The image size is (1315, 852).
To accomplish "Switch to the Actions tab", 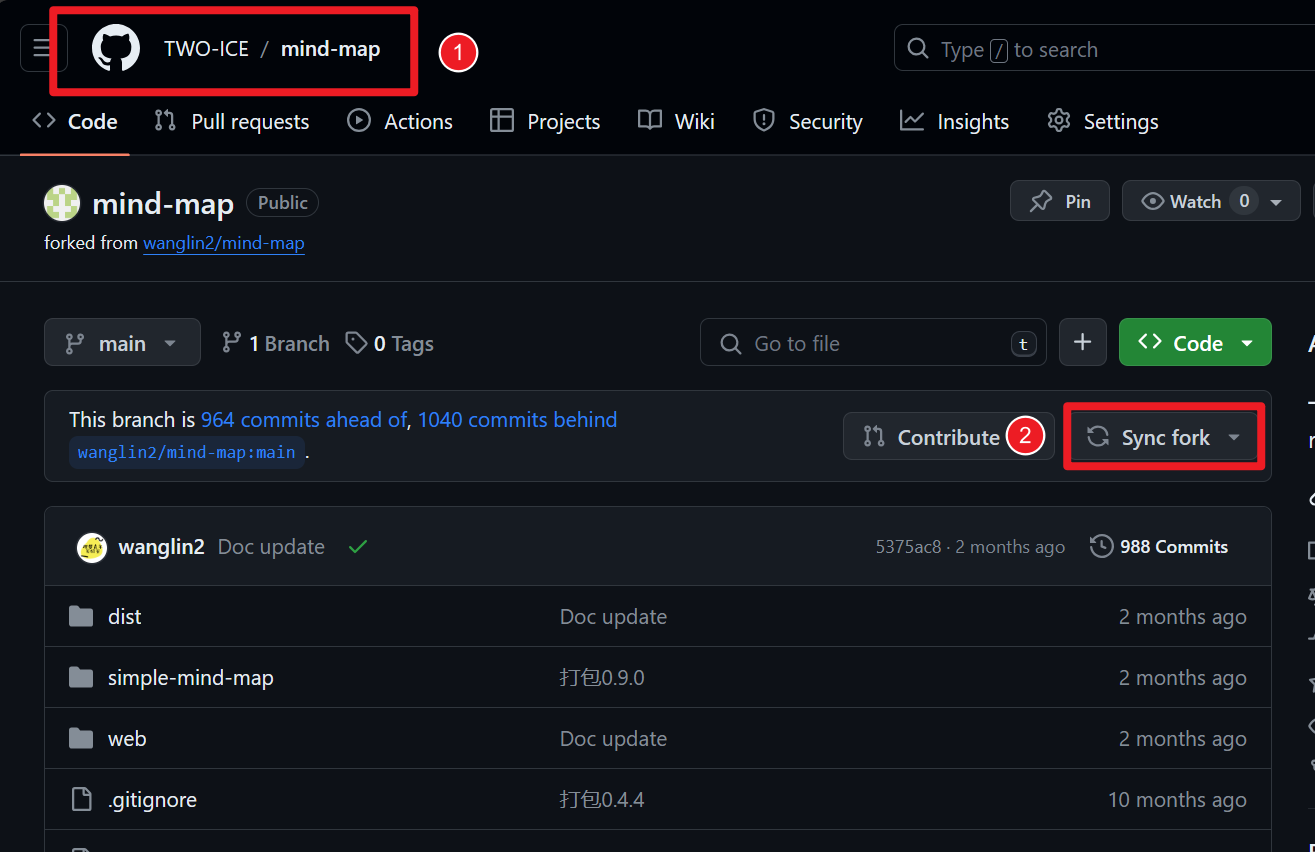I will pos(400,121).
